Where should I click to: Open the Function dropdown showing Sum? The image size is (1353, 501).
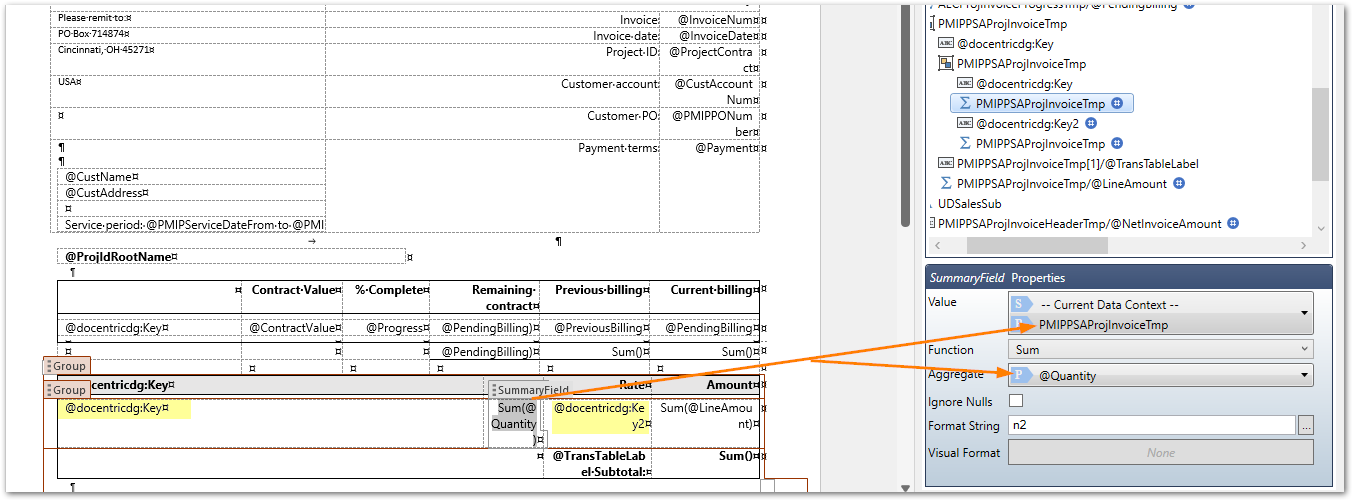click(x=1303, y=349)
